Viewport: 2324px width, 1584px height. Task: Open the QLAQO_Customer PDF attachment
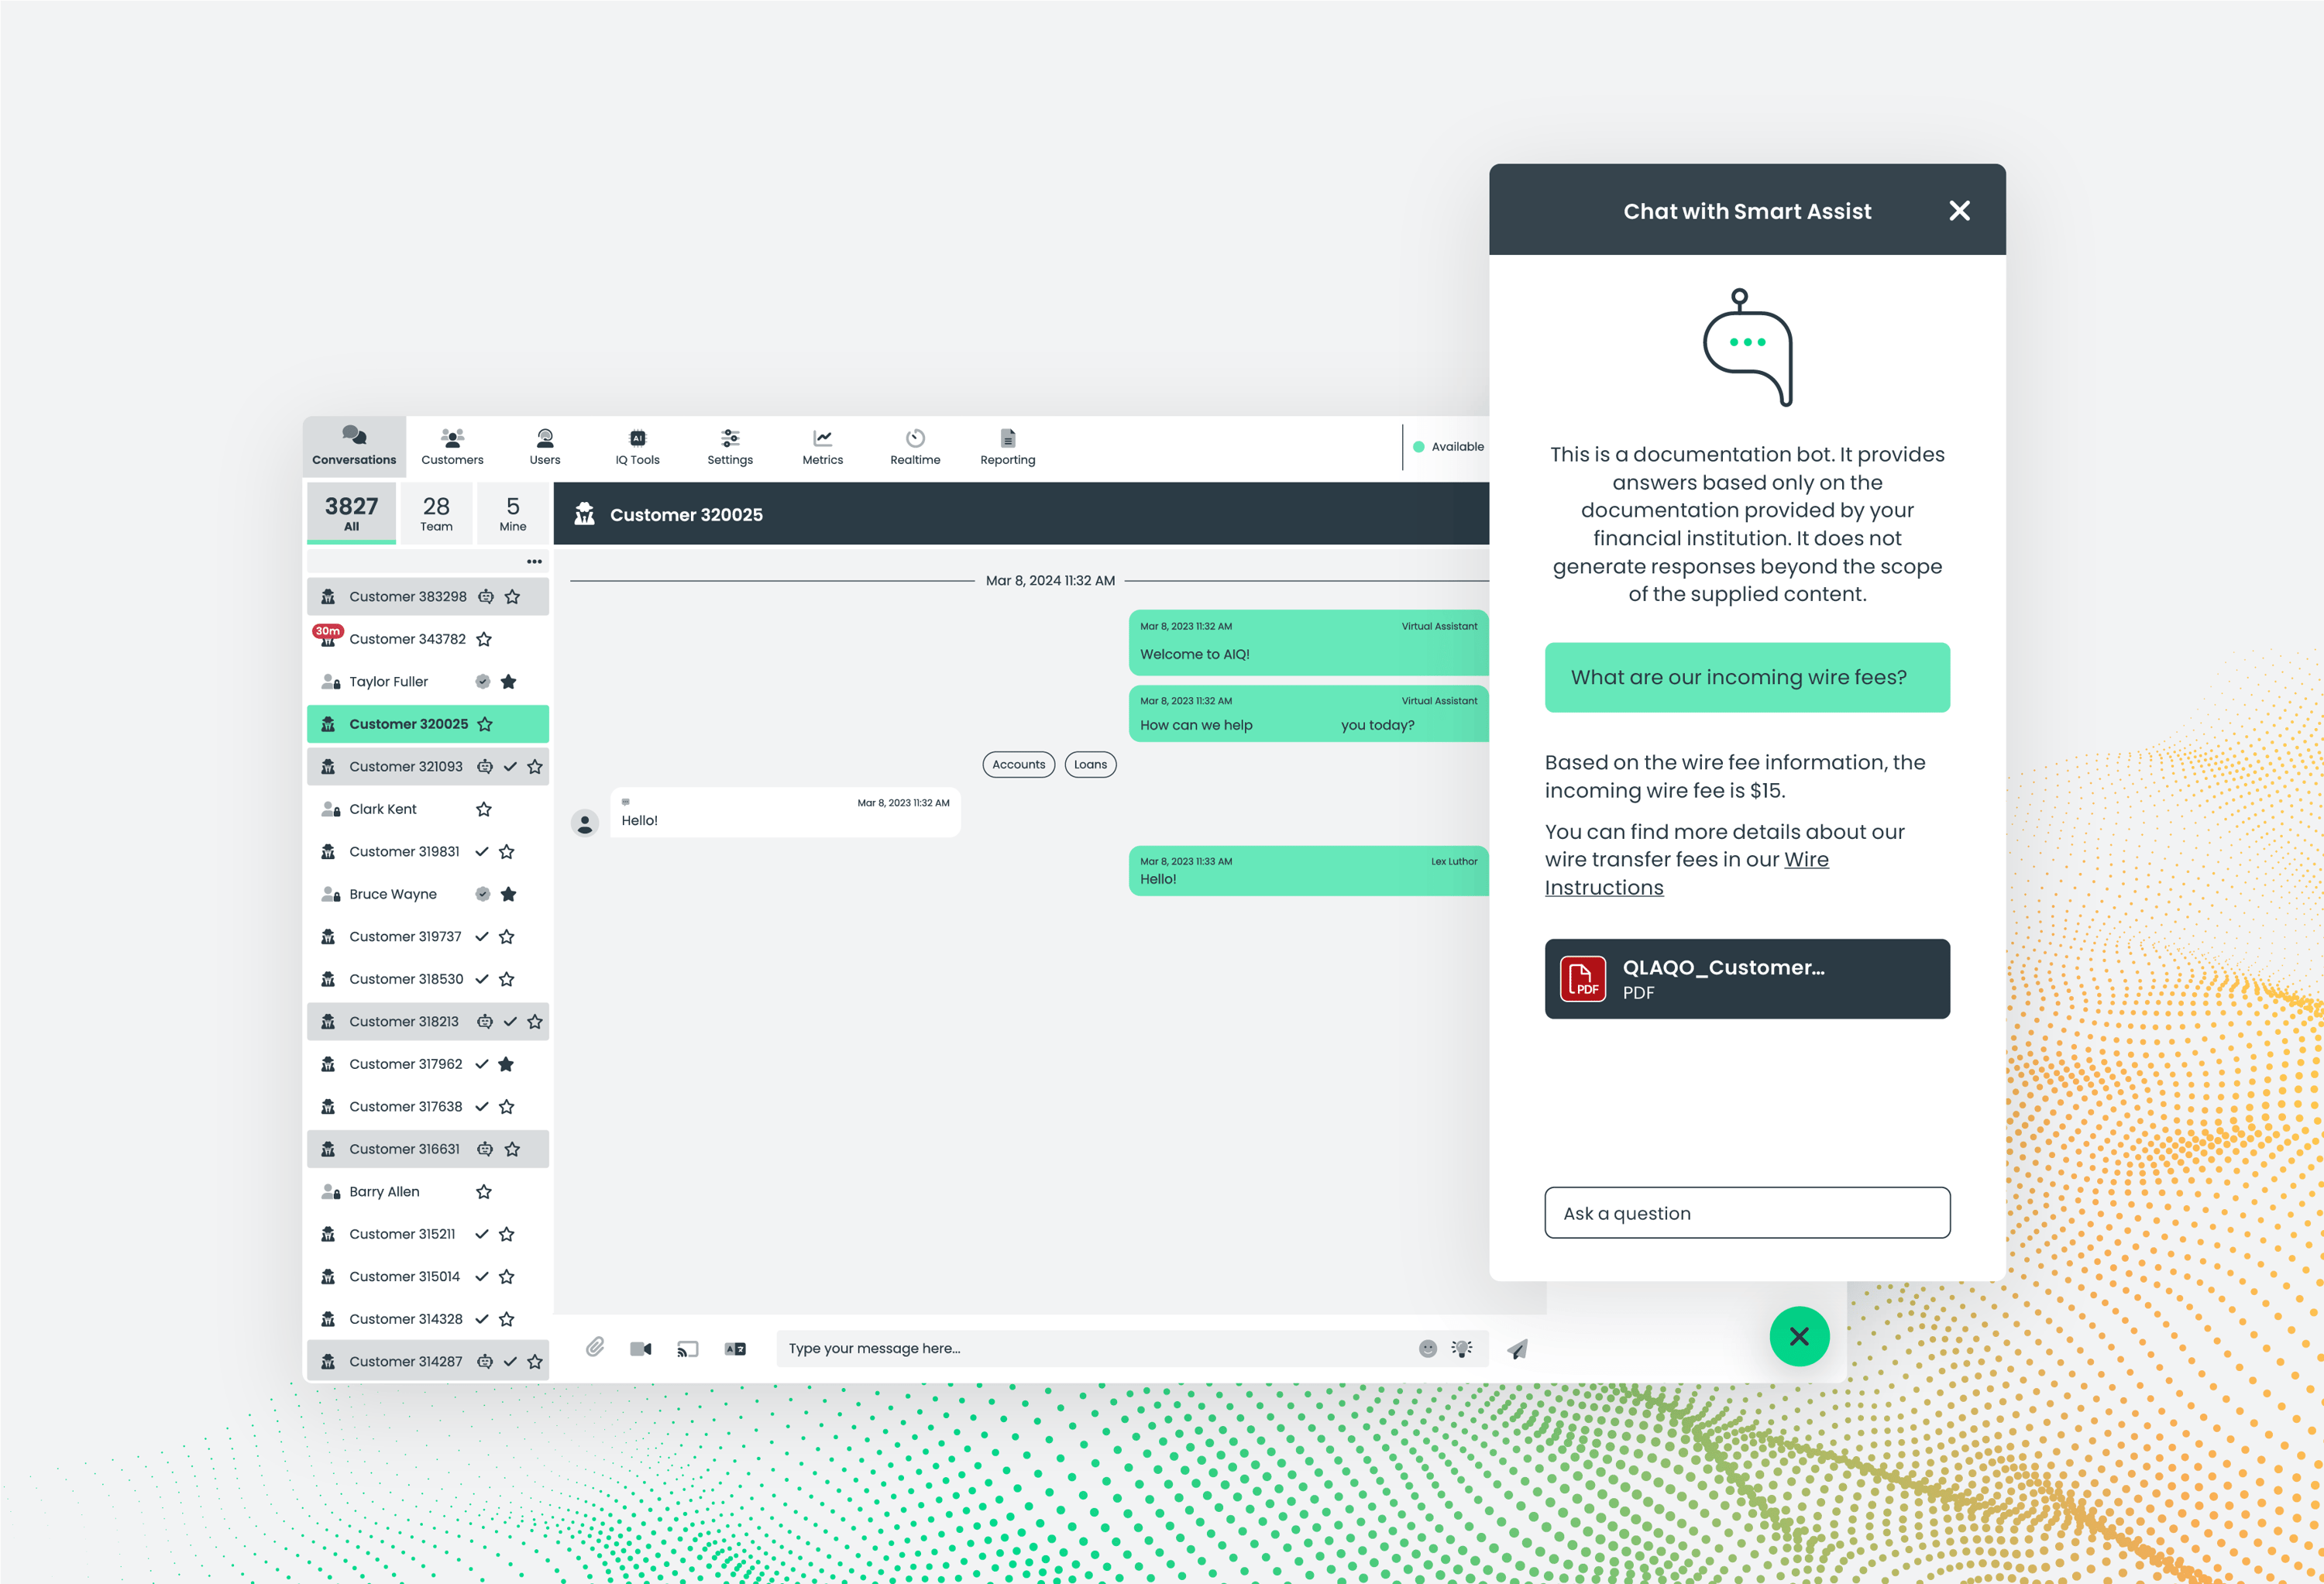[x=1747, y=979]
